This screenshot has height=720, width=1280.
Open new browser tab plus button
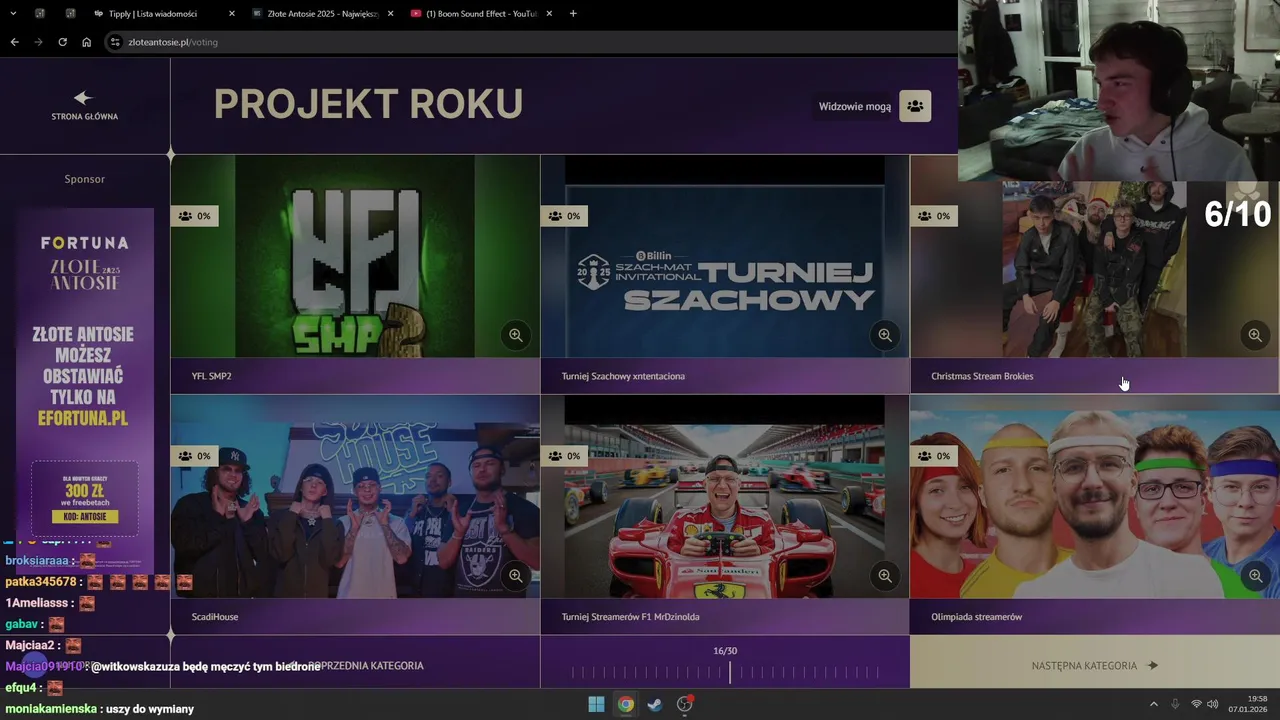[573, 14]
